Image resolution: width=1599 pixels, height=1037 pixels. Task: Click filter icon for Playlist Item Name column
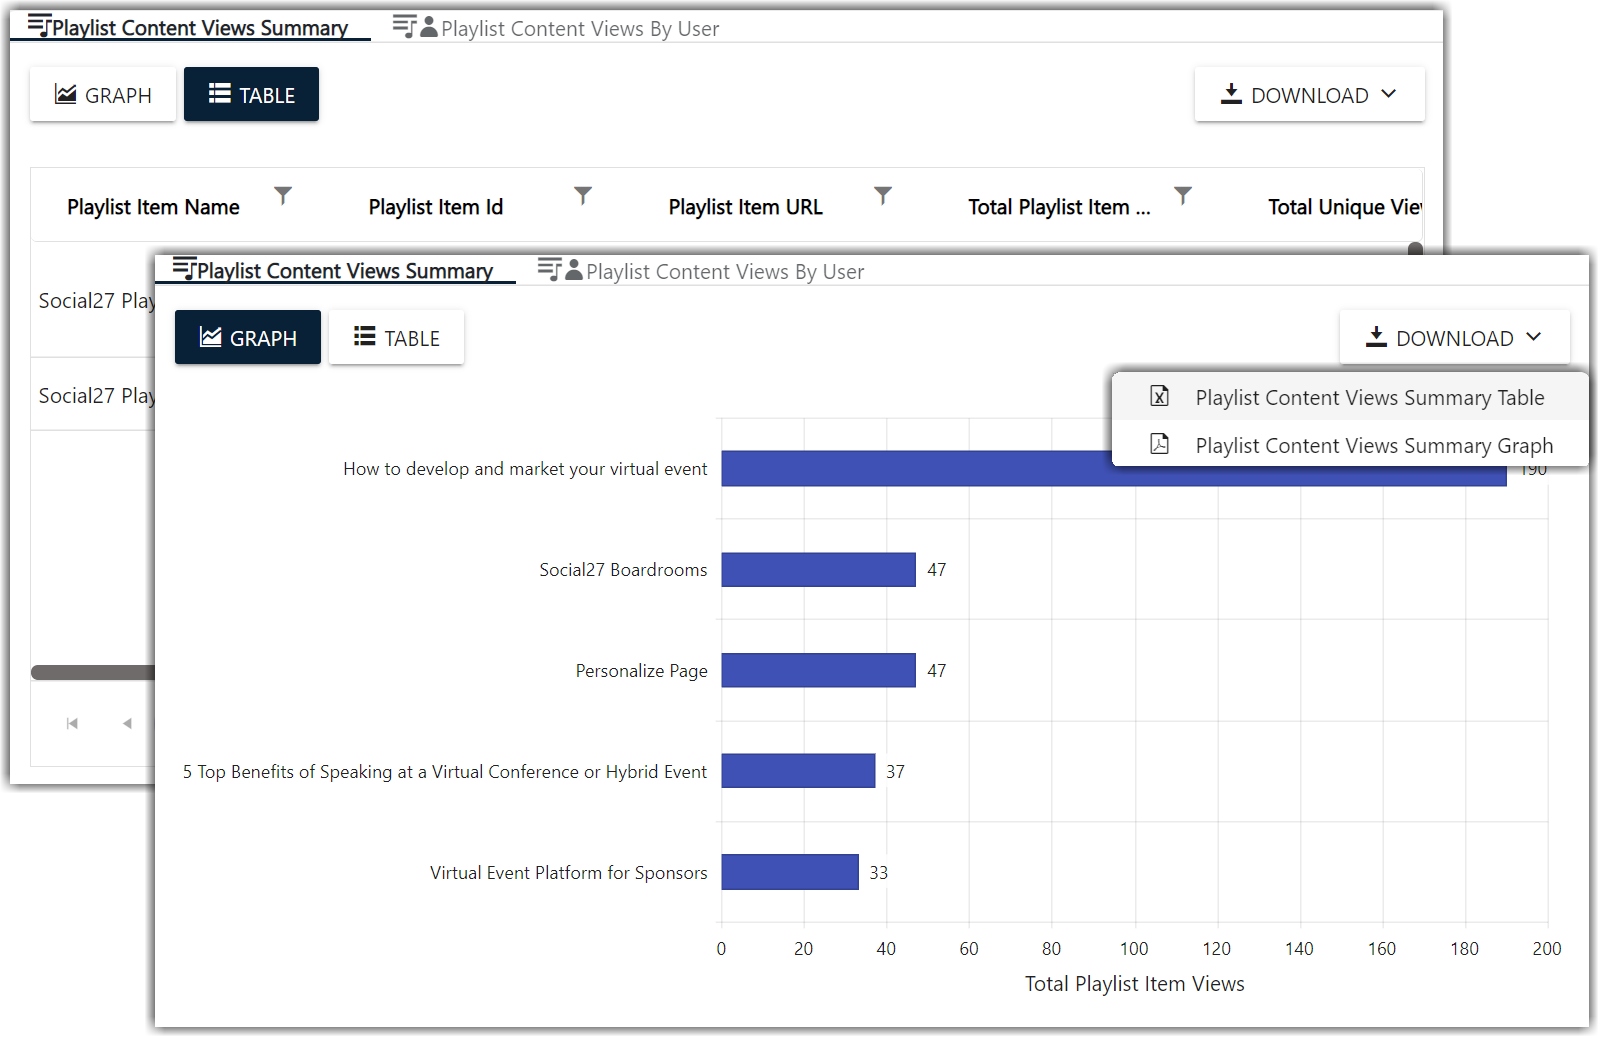(283, 195)
